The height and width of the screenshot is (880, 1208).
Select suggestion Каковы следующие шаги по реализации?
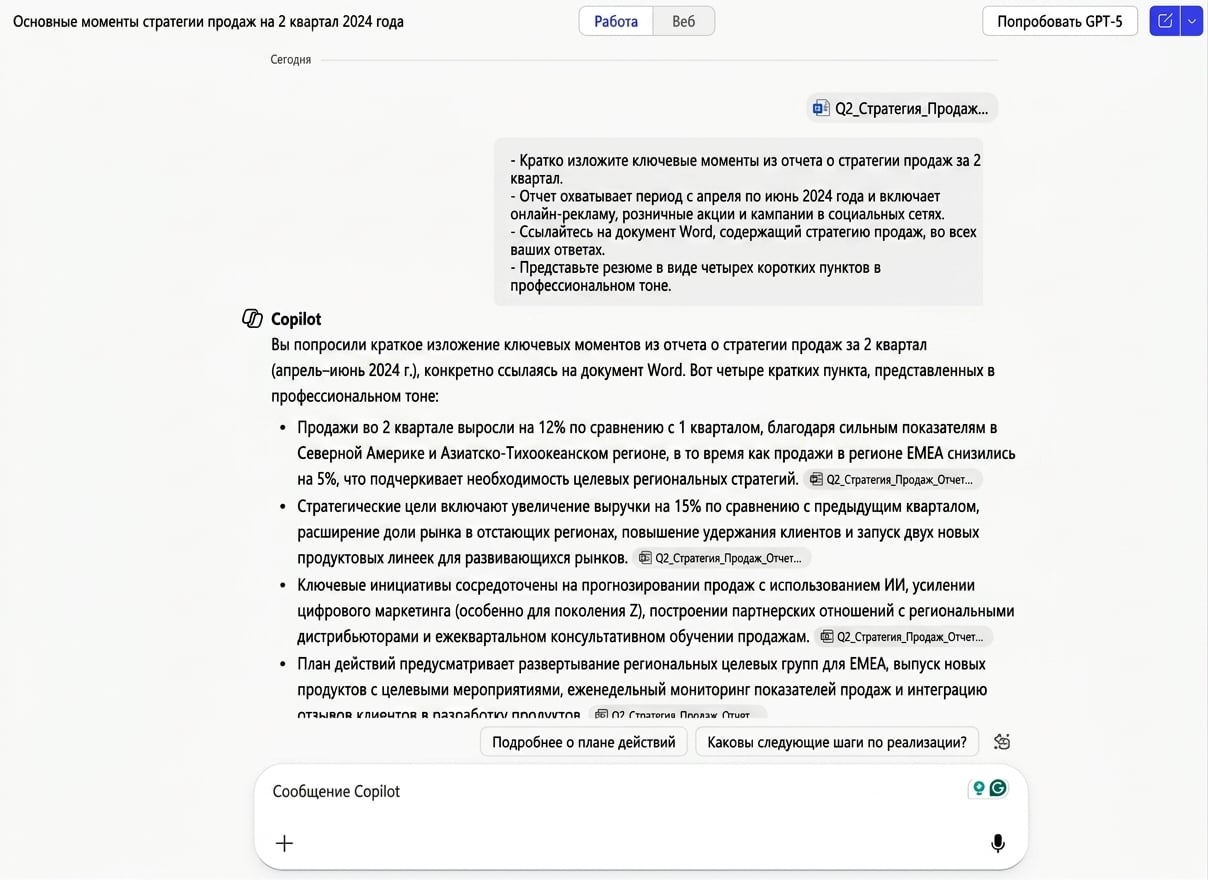[x=837, y=742]
